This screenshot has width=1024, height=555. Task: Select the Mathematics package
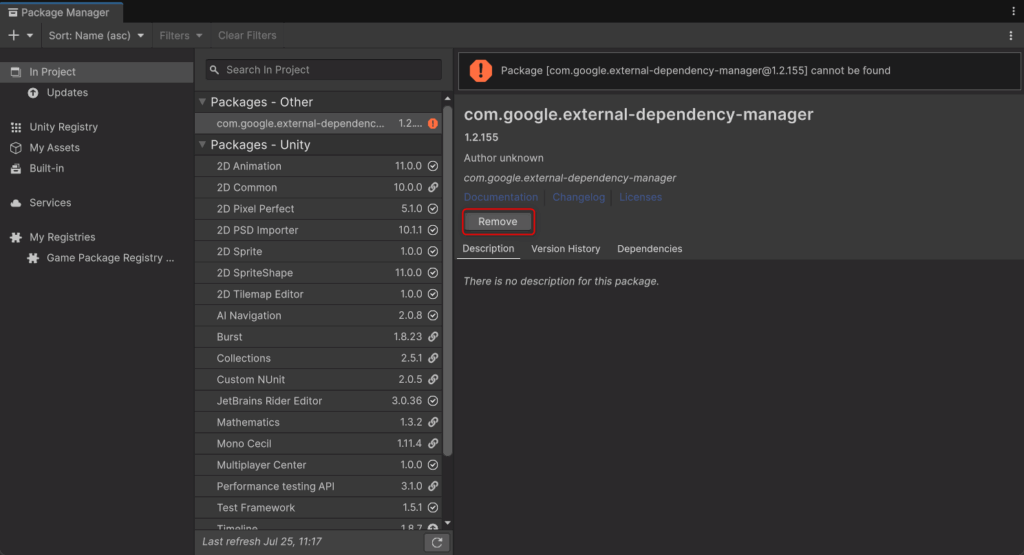click(x=319, y=422)
